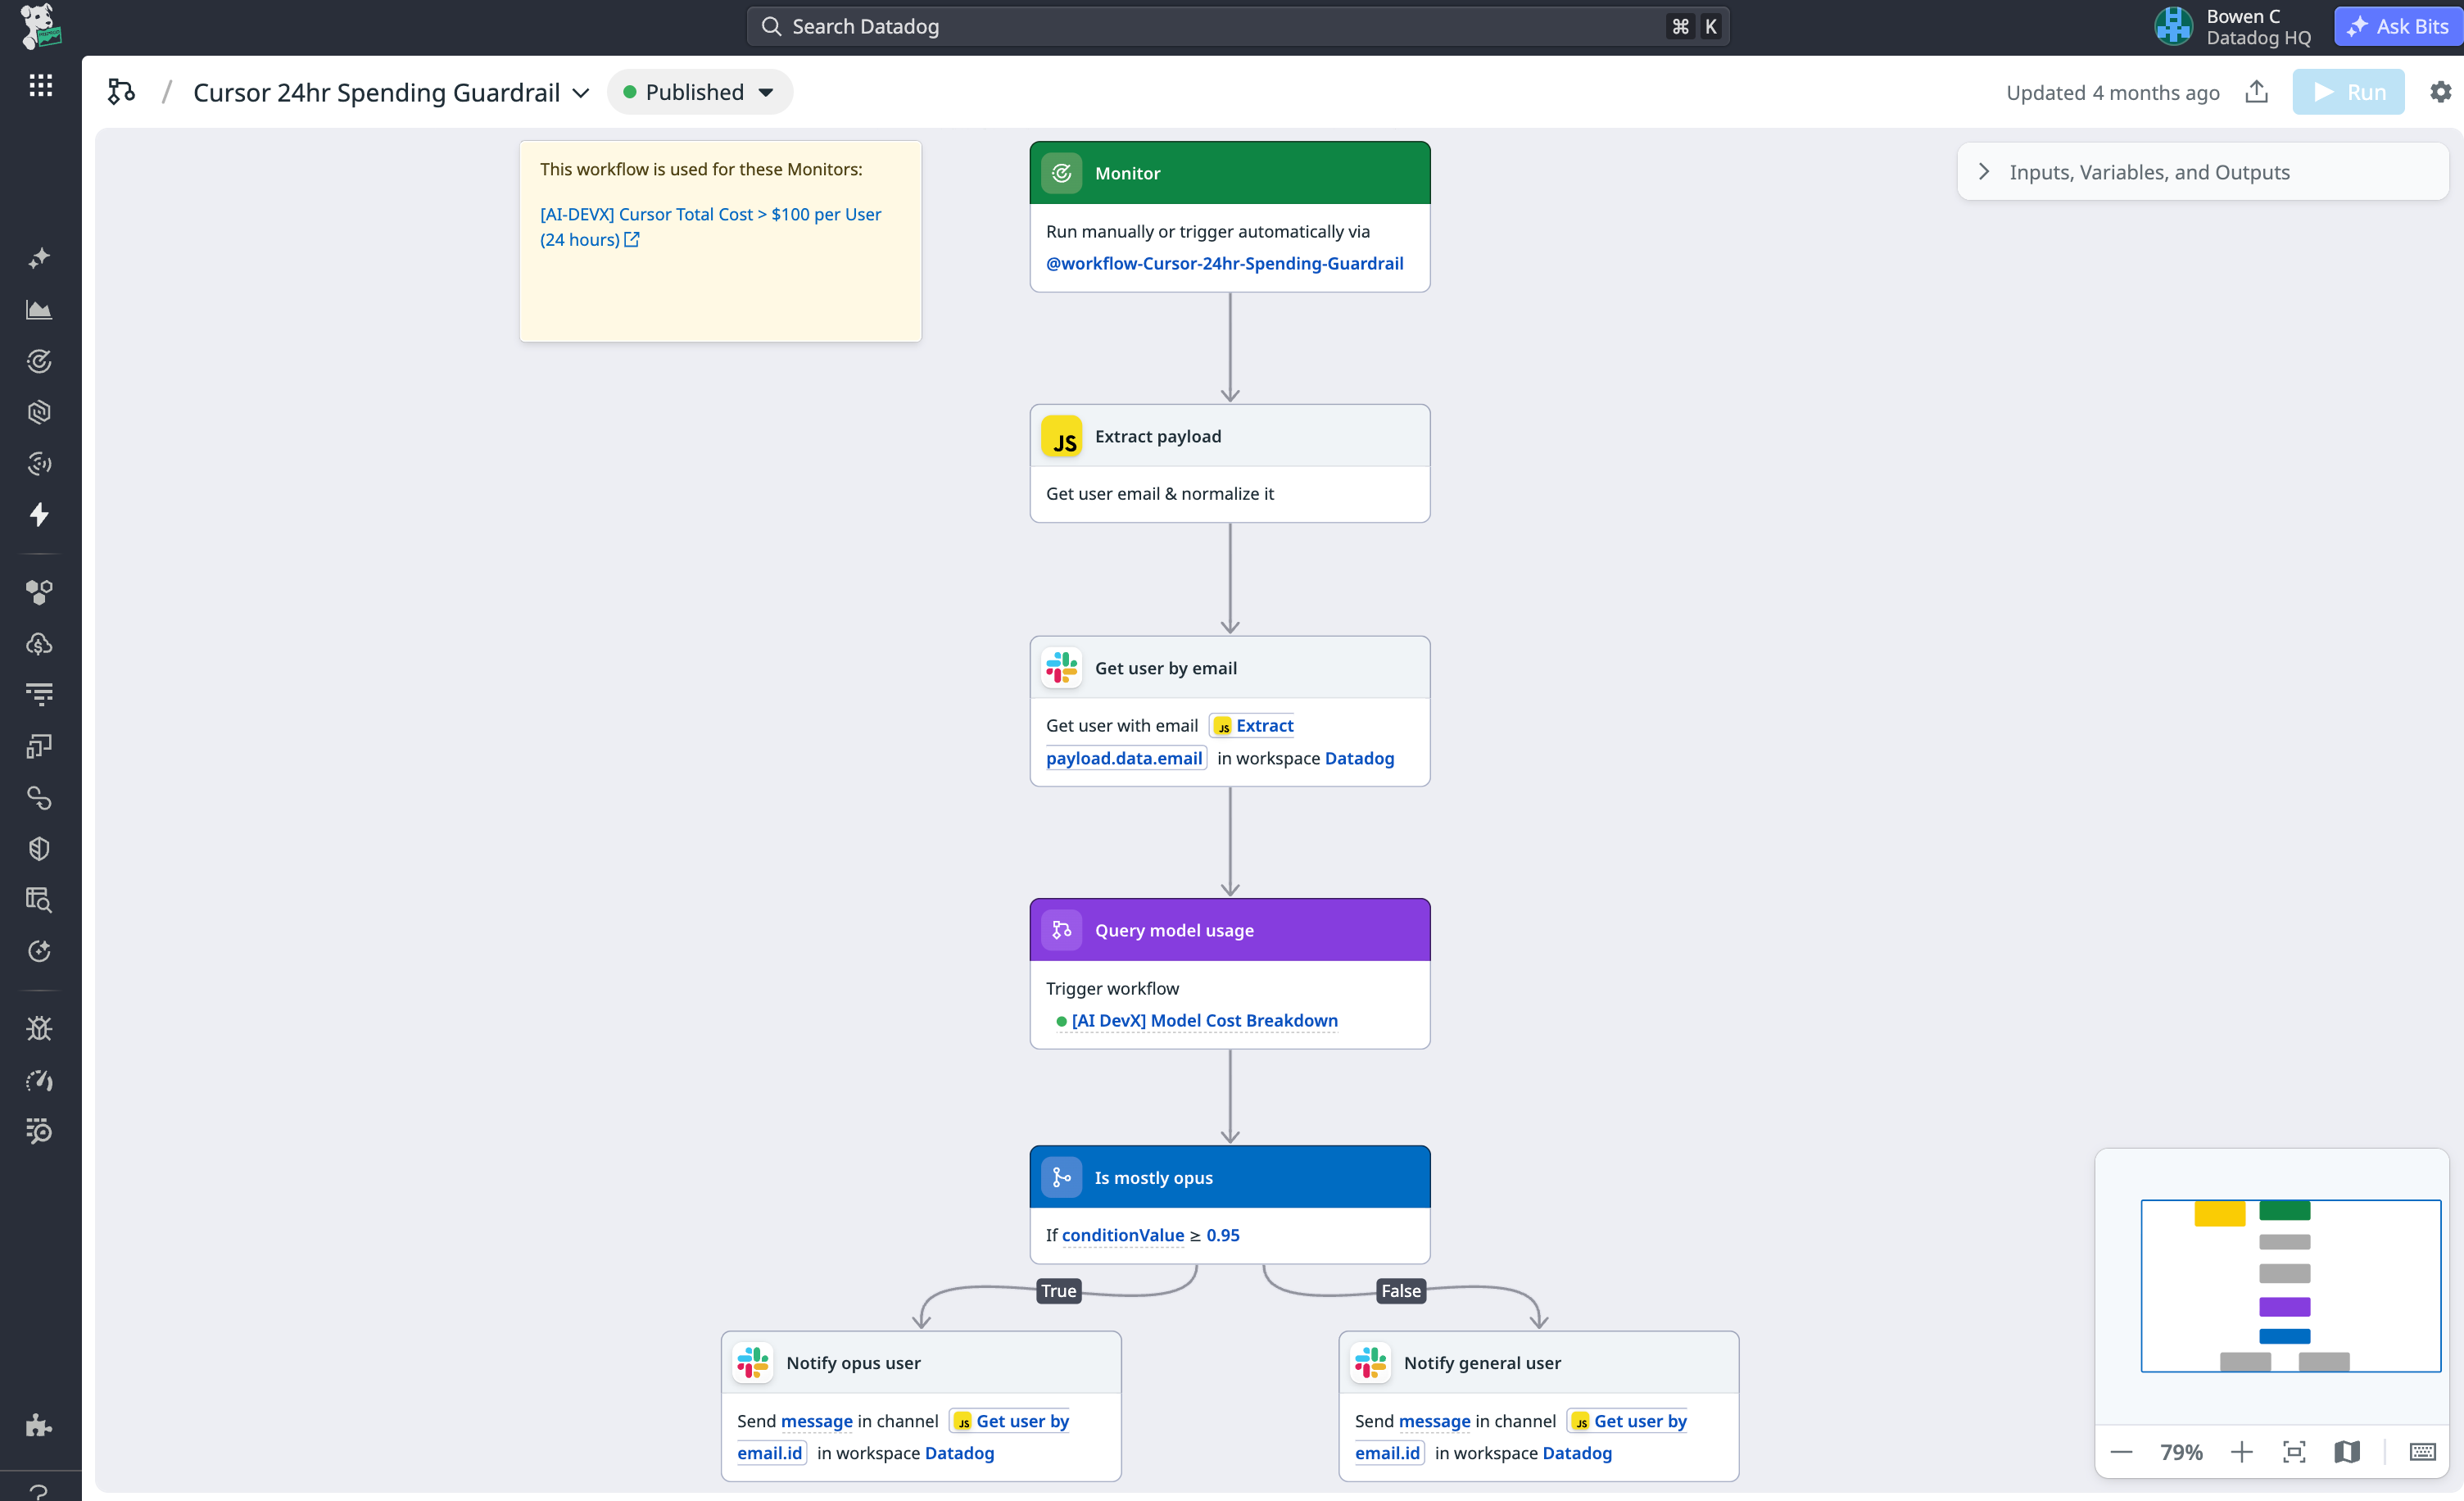2464x1501 pixels.
Task: Show keyboard shortcuts icon
Action: point(2422,1452)
